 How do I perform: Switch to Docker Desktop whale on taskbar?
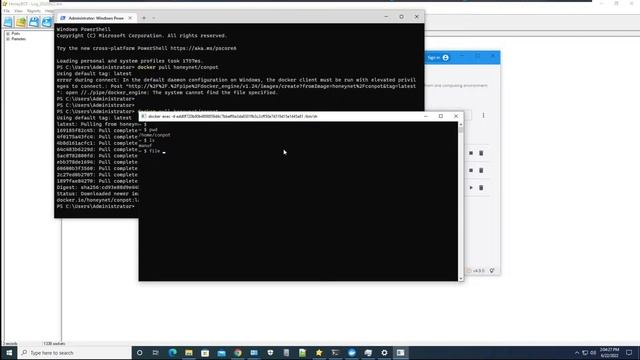pyautogui.click(x=352, y=353)
